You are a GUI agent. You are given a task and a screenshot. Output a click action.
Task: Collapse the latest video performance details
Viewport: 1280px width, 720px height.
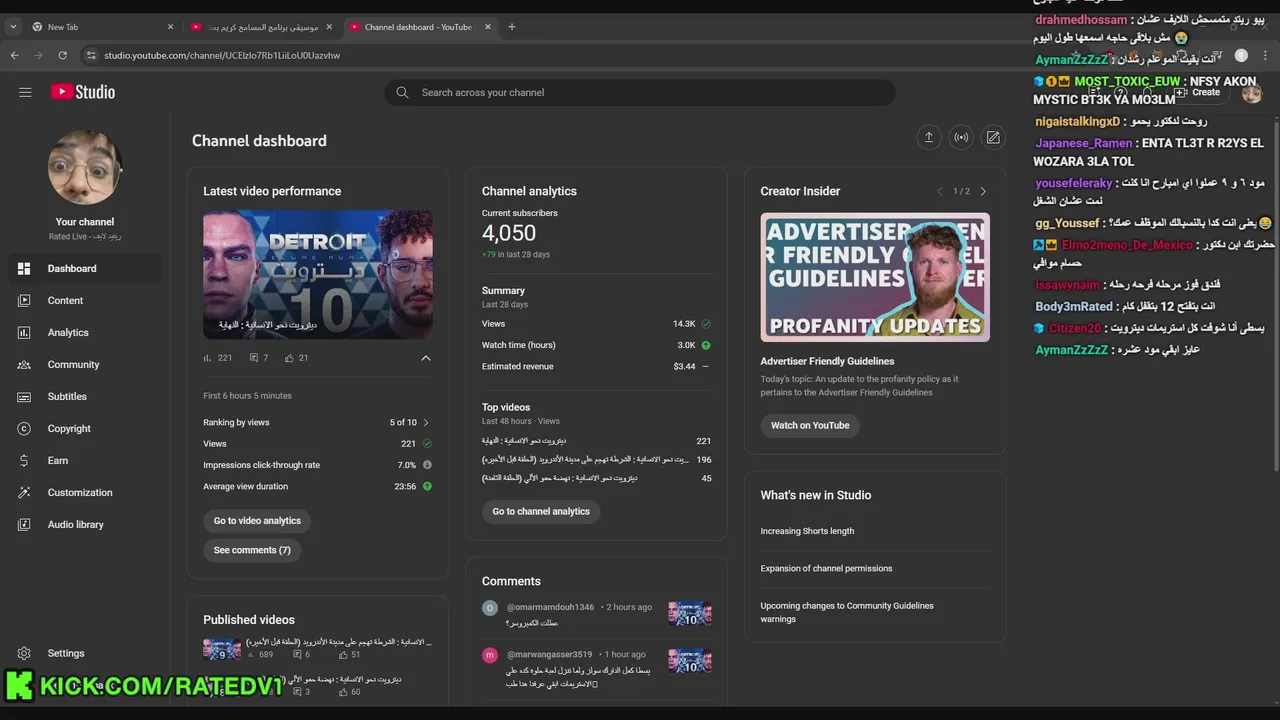[426, 358]
